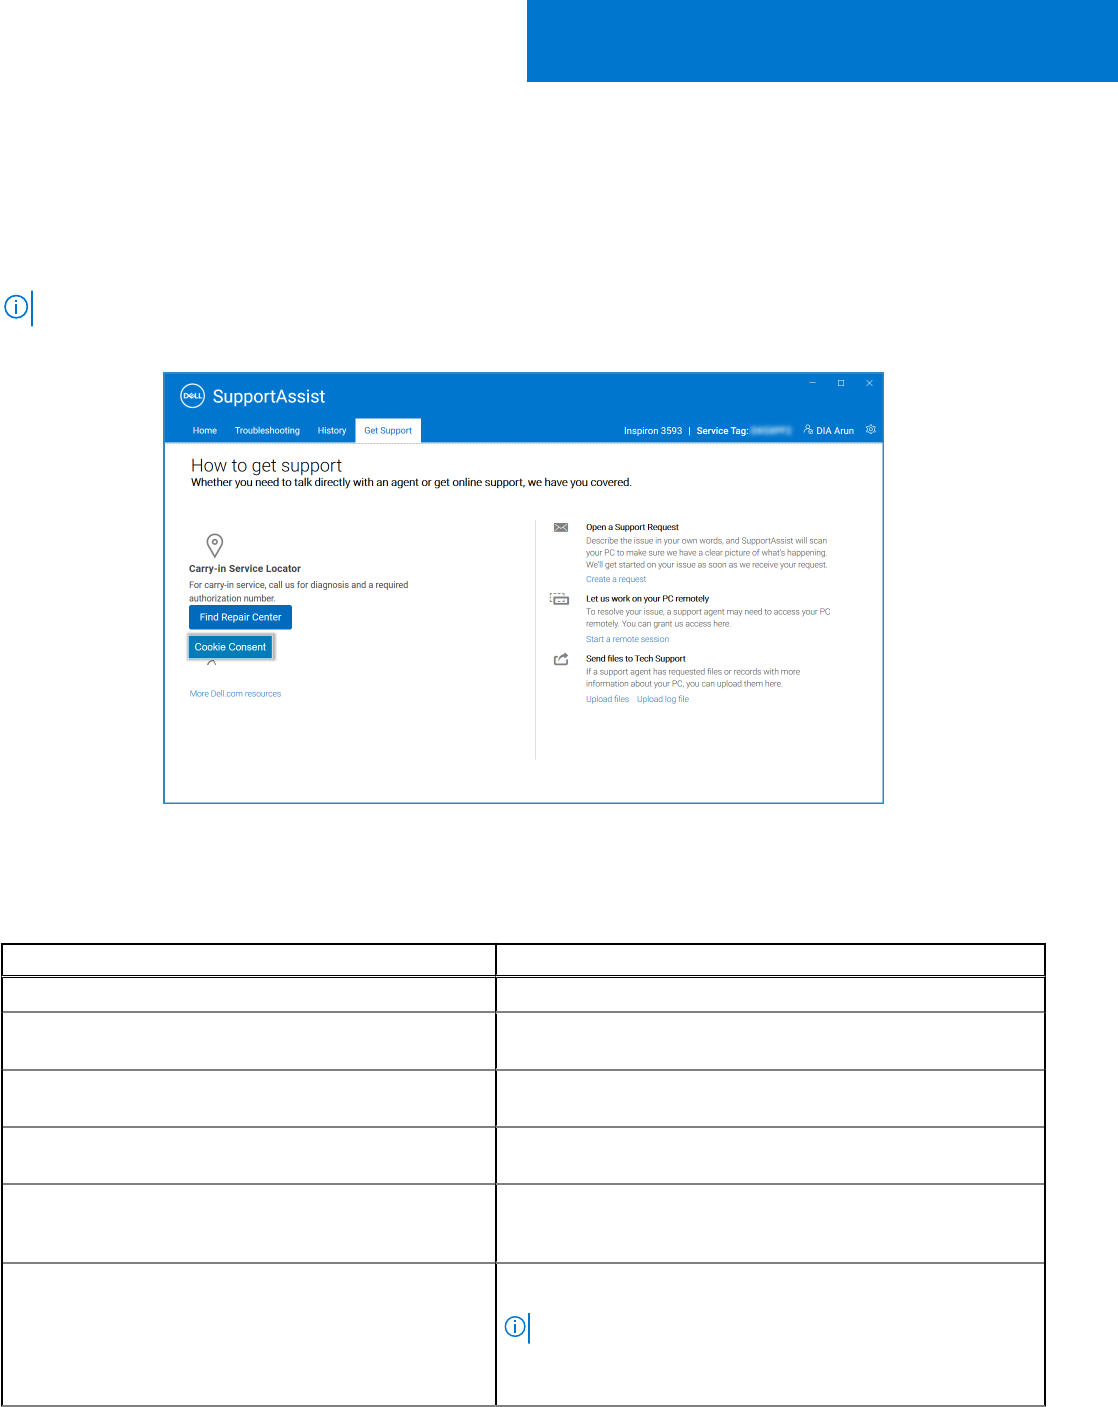The image size is (1118, 1407).
Task: Click the location pin icon above Carry-in Service Locator
Action: pyautogui.click(x=215, y=545)
